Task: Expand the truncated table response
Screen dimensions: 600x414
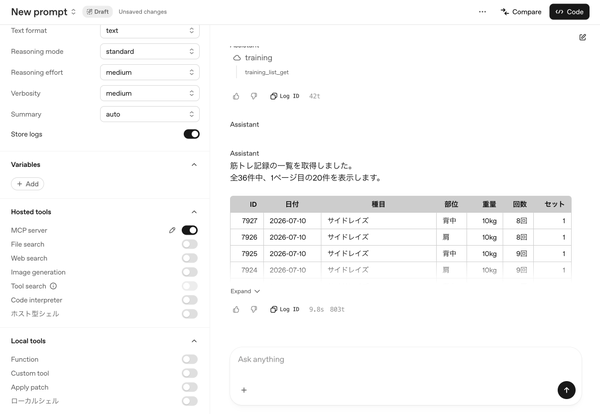Action: tap(245, 291)
